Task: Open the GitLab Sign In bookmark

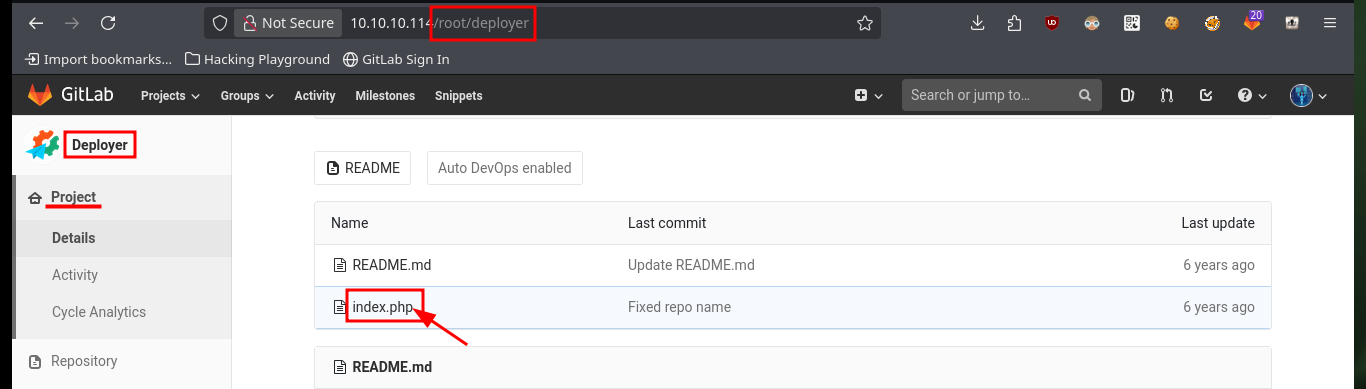Action: pyautogui.click(x=396, y=59)
